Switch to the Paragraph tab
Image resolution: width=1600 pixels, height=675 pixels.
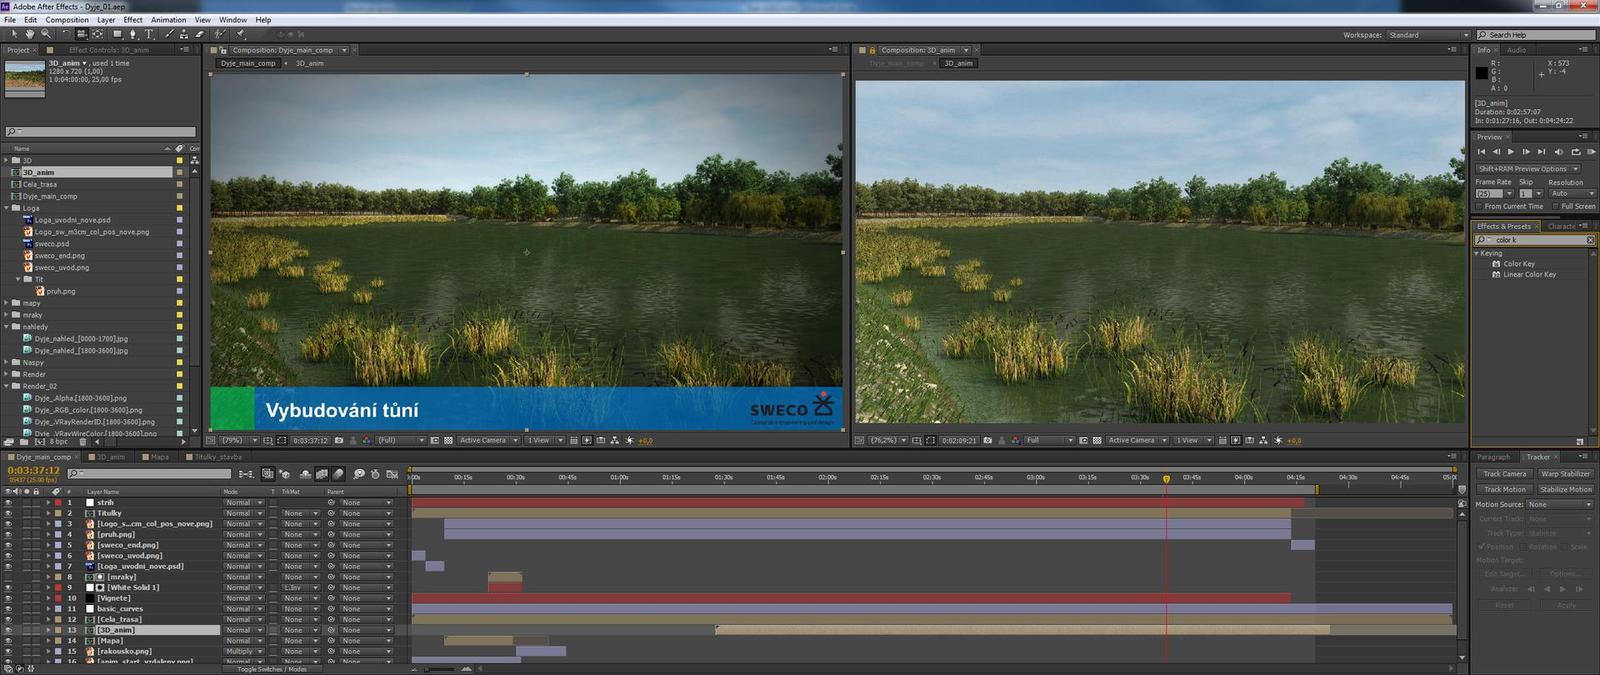tap(1493, 457)
